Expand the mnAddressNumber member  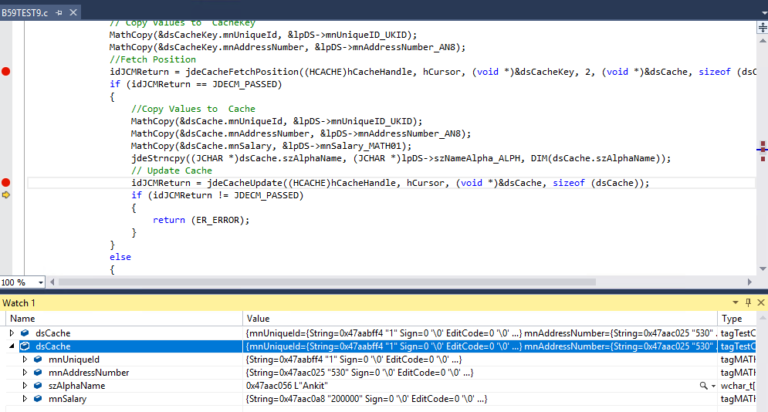coord(24,373)
